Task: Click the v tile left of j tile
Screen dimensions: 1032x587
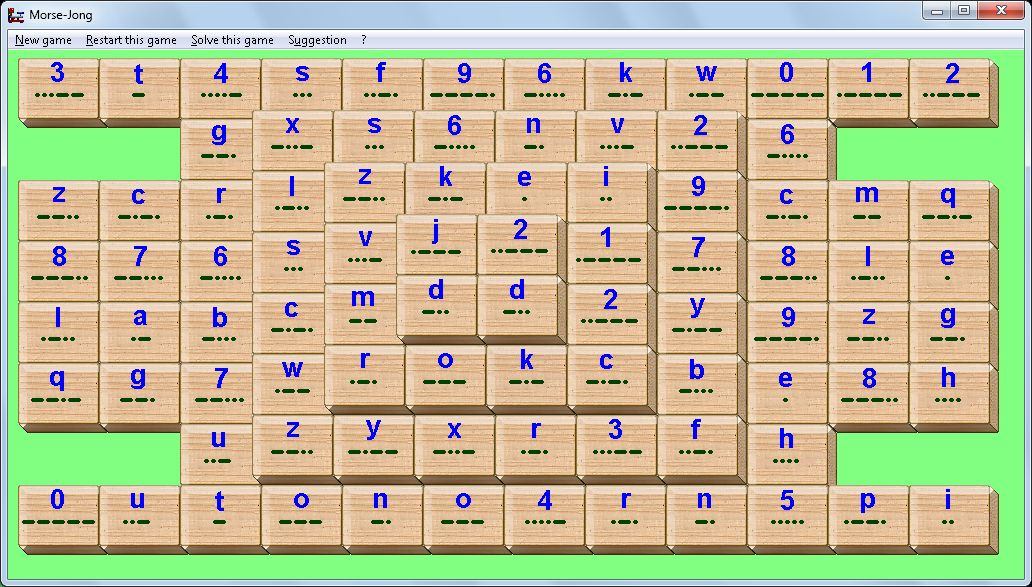Action: click(361, 252)
